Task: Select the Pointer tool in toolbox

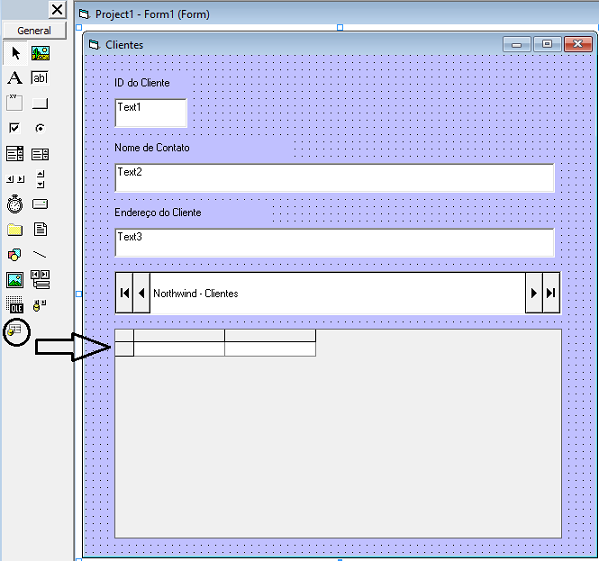Action: coord(15,53)
